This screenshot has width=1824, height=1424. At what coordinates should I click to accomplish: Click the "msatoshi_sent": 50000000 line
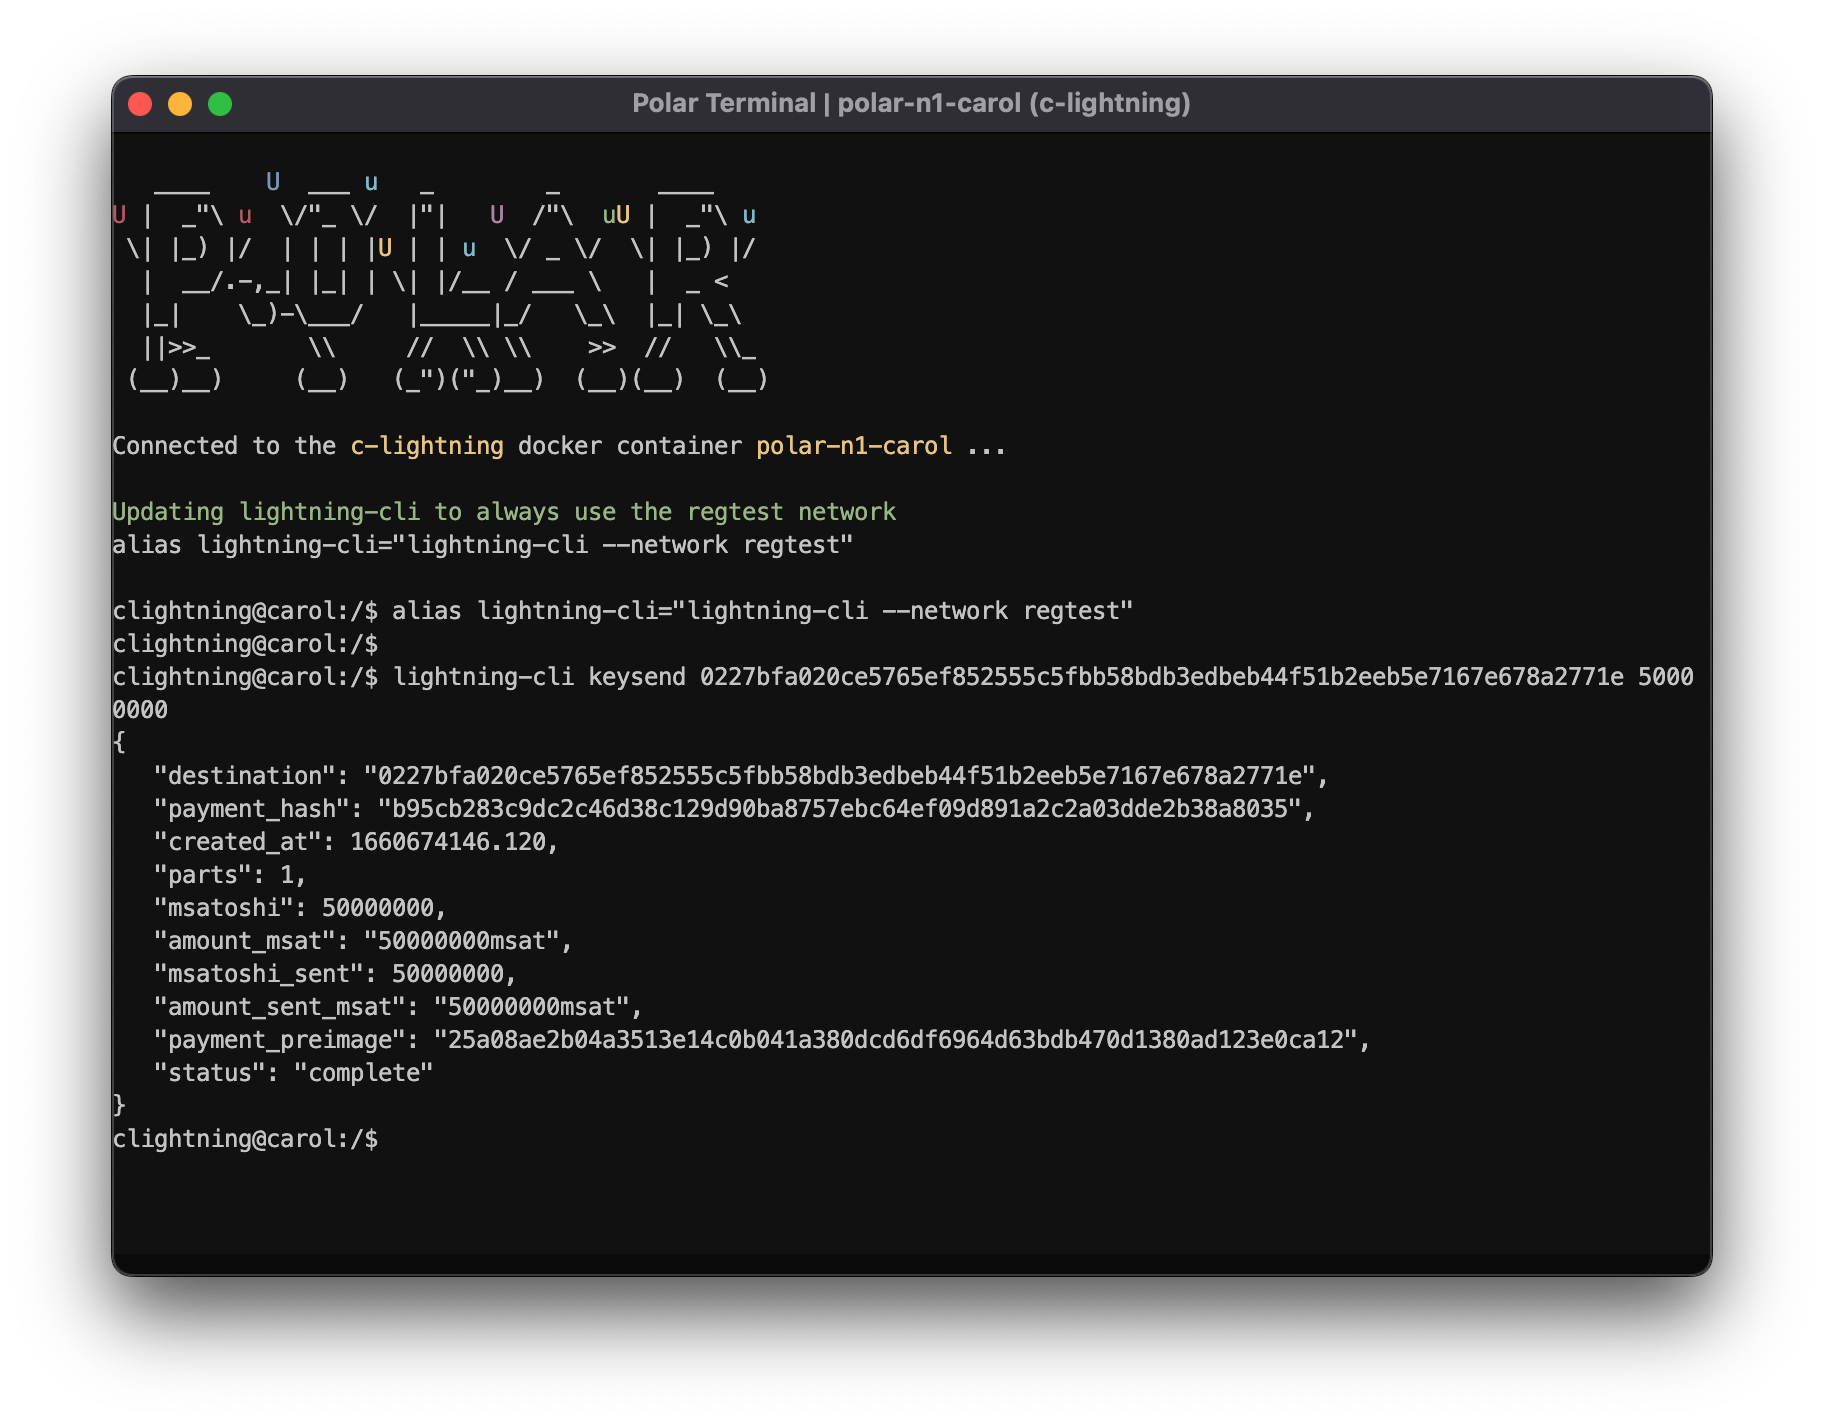coord(335,974)
